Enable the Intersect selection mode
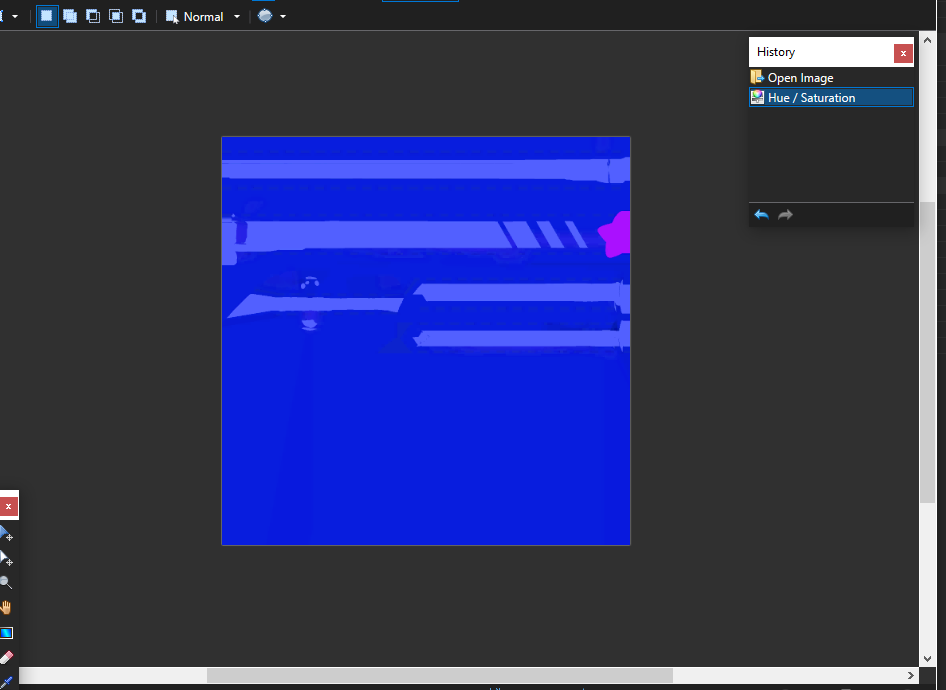The height and width of the screenshot is (690, 946). [115, 16]
